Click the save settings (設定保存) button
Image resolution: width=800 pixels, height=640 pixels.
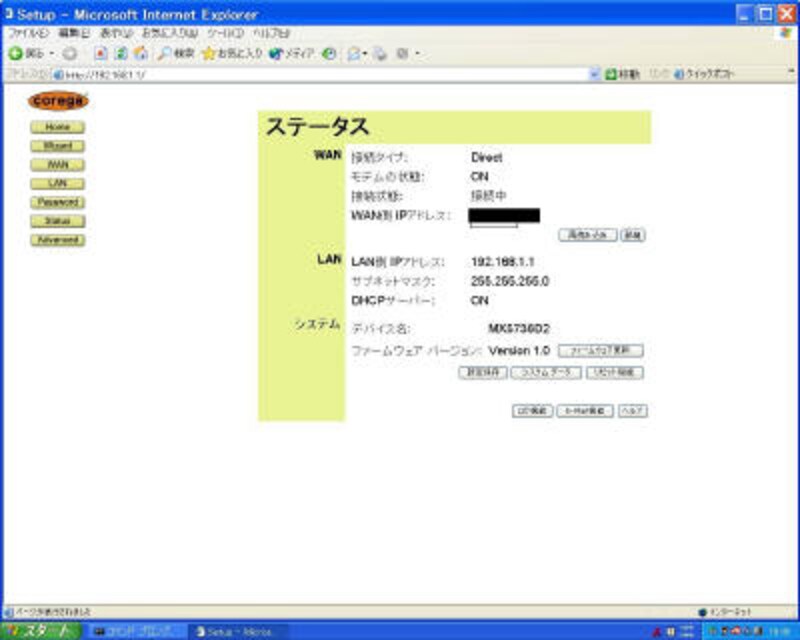[x=483, y=372]
